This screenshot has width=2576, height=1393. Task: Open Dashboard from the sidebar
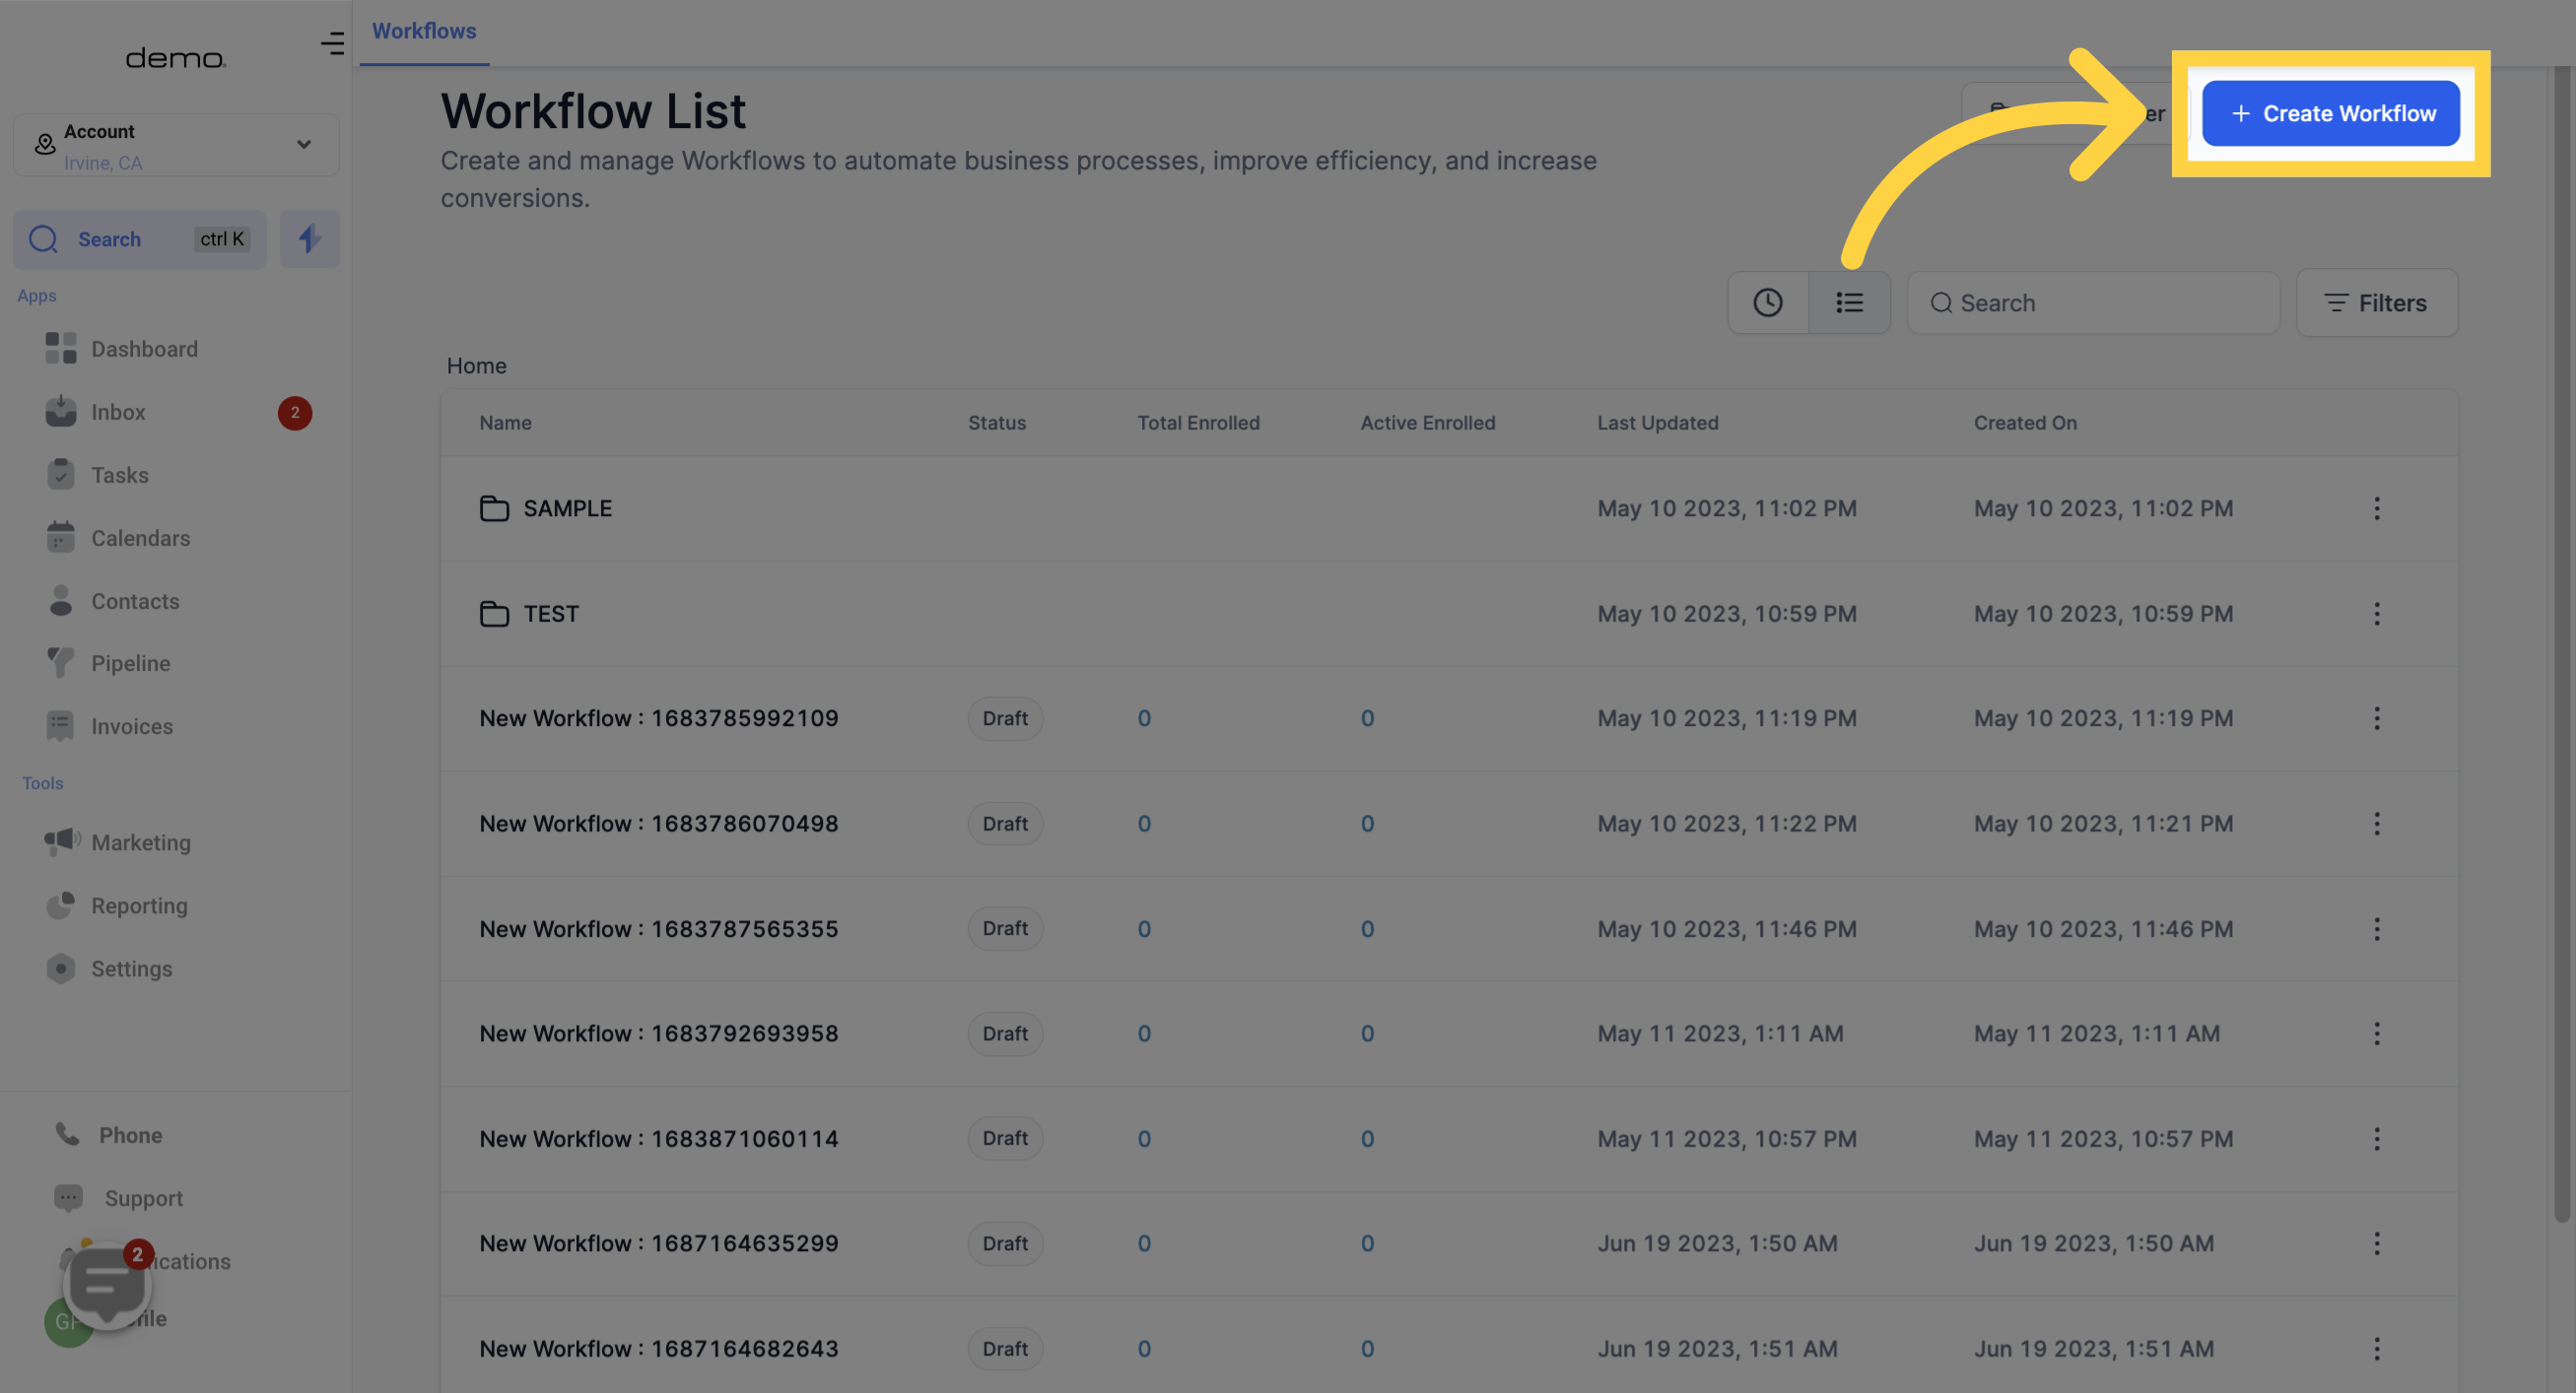point(122,349)
